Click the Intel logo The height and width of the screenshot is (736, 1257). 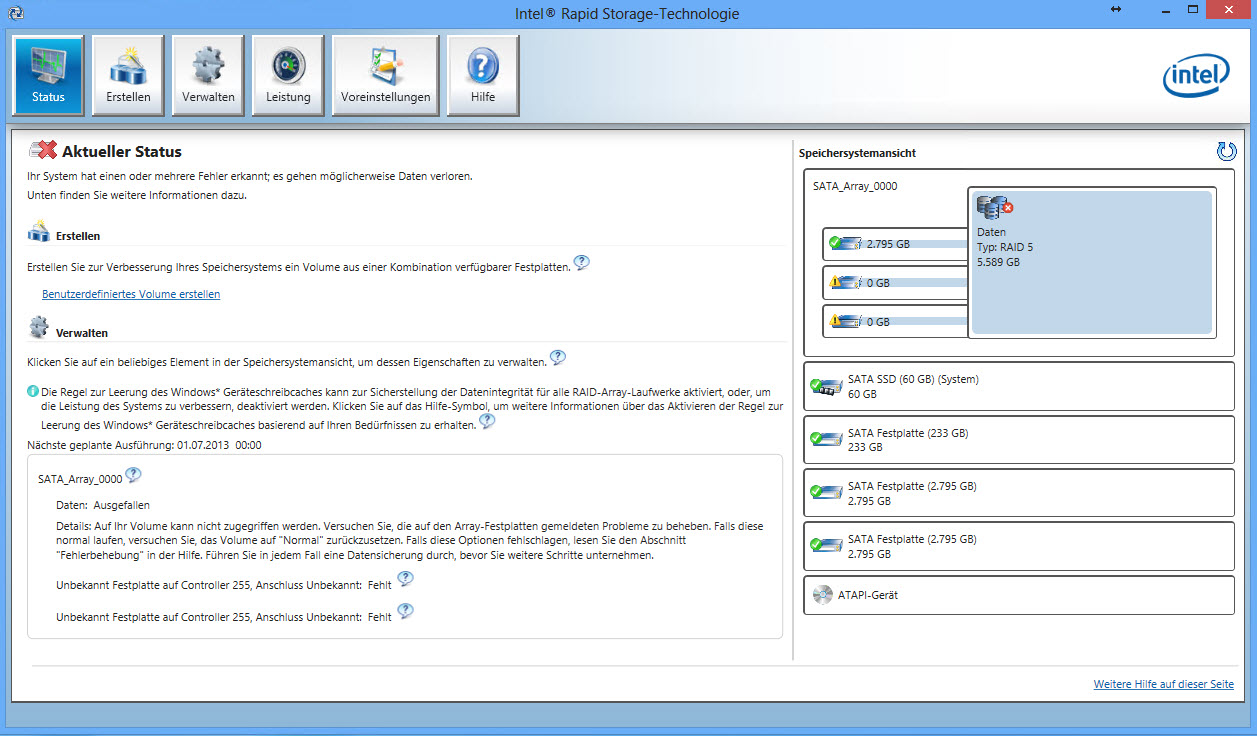(x=1195, y=76)
